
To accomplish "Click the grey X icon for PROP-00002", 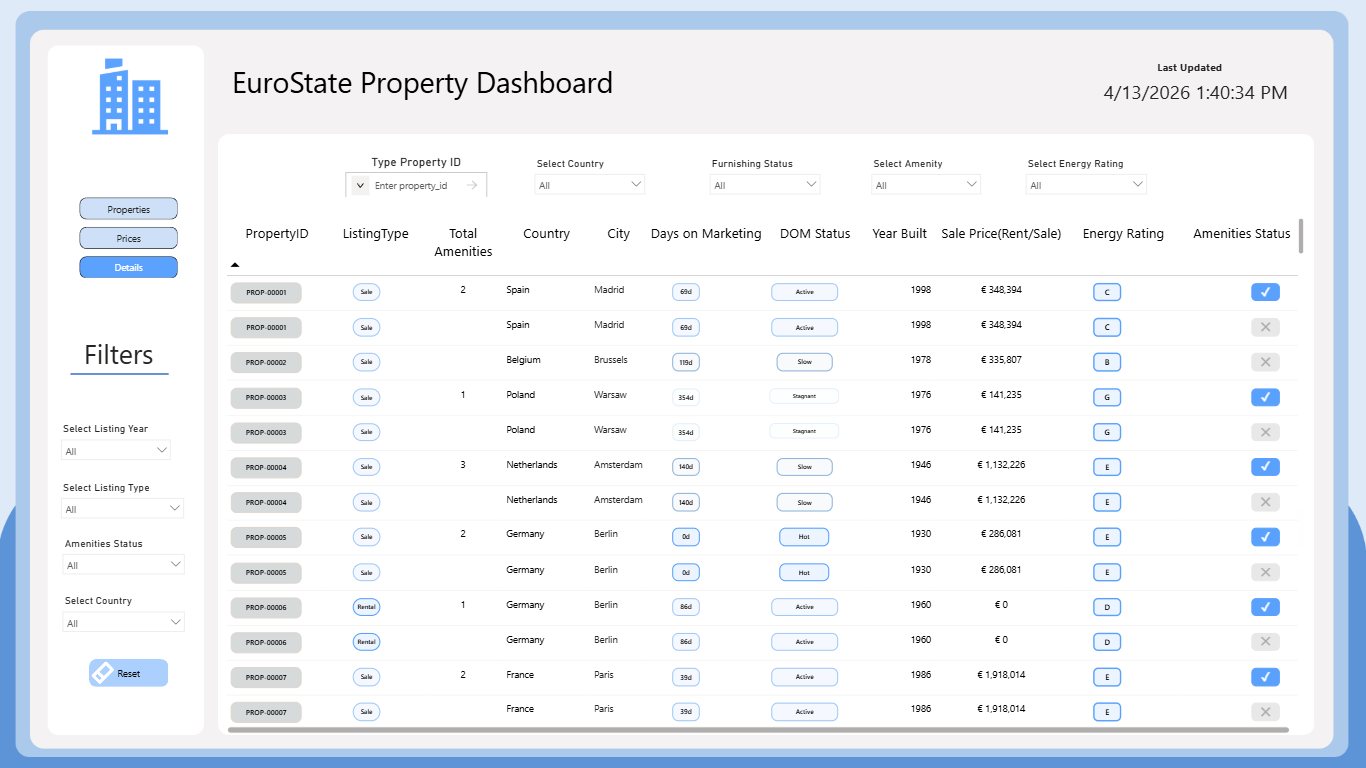I will click(x=1265, y=362).
